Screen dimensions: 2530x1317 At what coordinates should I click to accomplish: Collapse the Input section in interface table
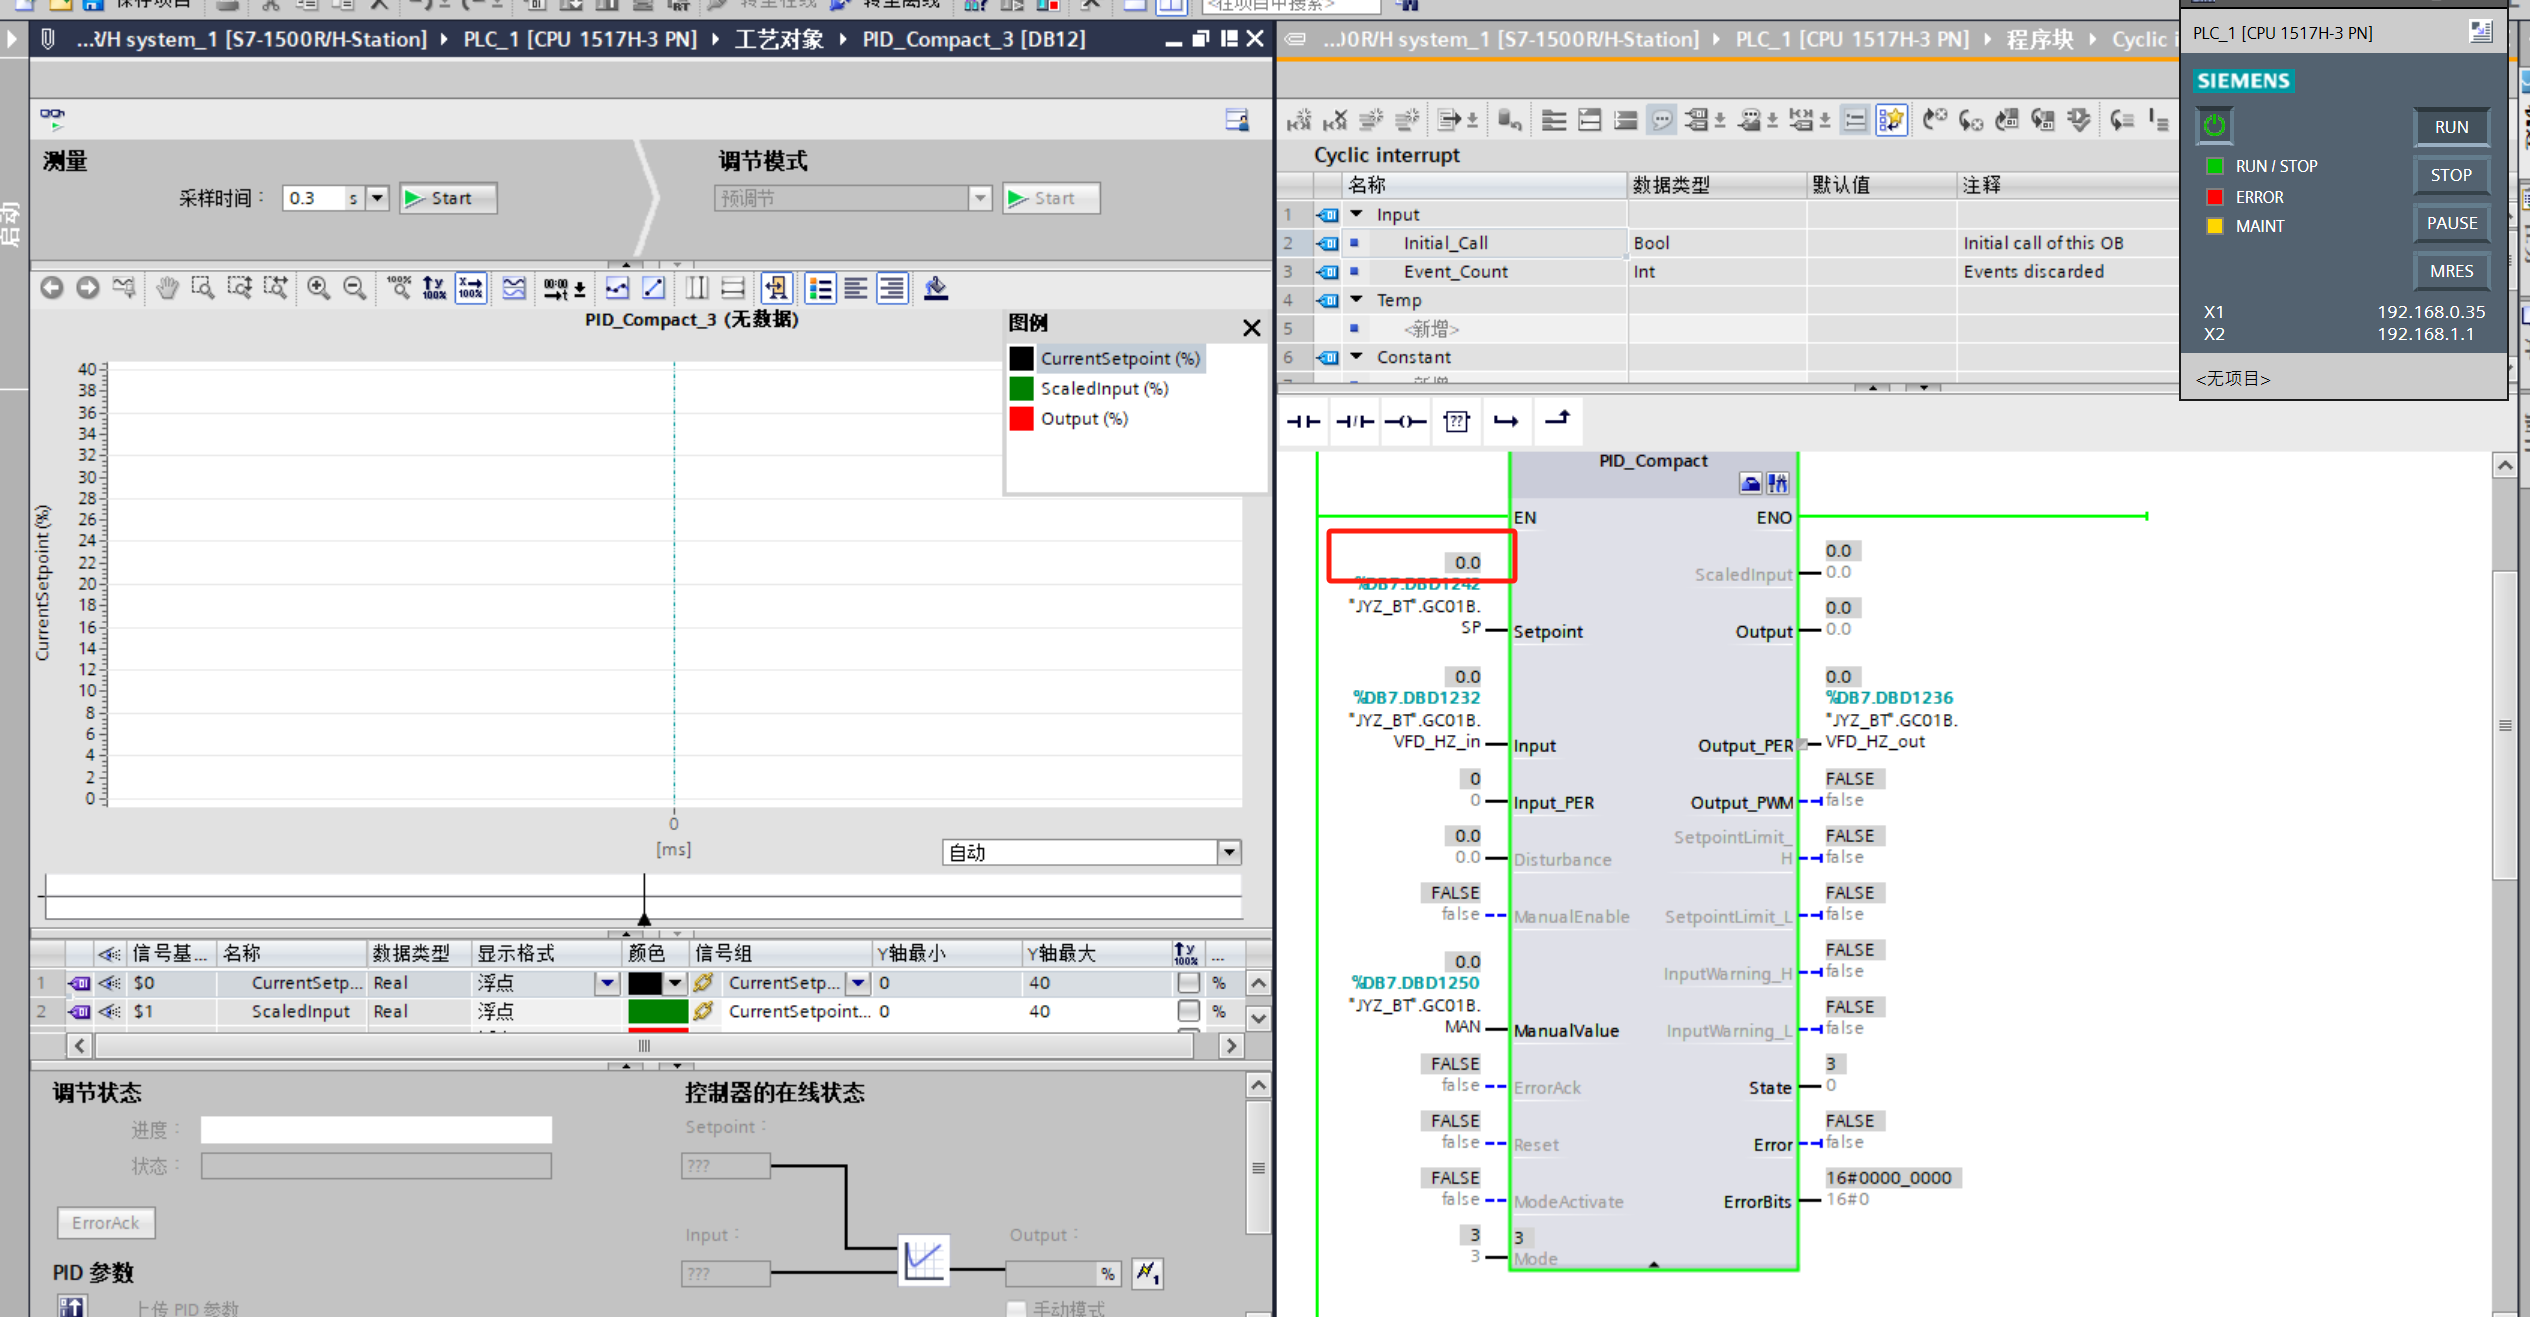coord(1357,214)
